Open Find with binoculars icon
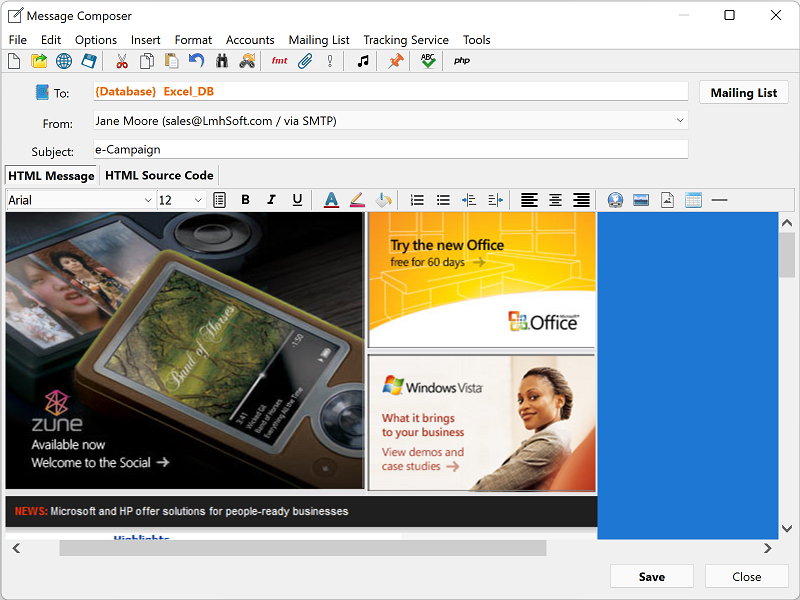This screenshot has width=800, height=600. pyautogui.click(x=221, y=61)
